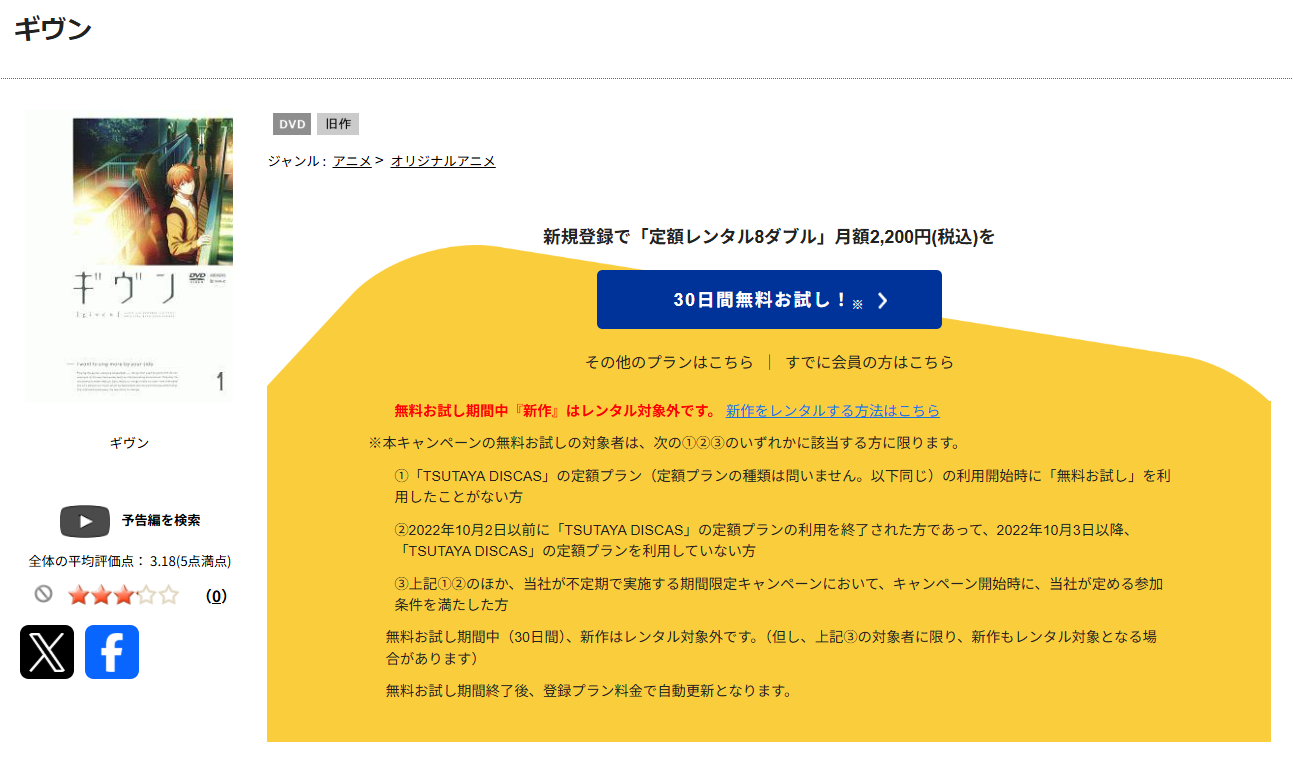Share this page on Facebook
The width and height of the screenshot is (1293, 760).
111,652
